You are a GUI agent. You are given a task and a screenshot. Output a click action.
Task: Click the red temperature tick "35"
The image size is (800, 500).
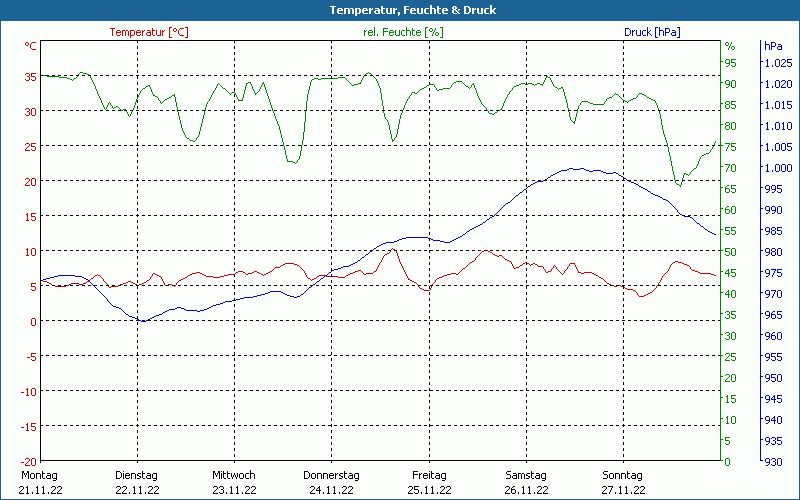(x=30, y=77)
